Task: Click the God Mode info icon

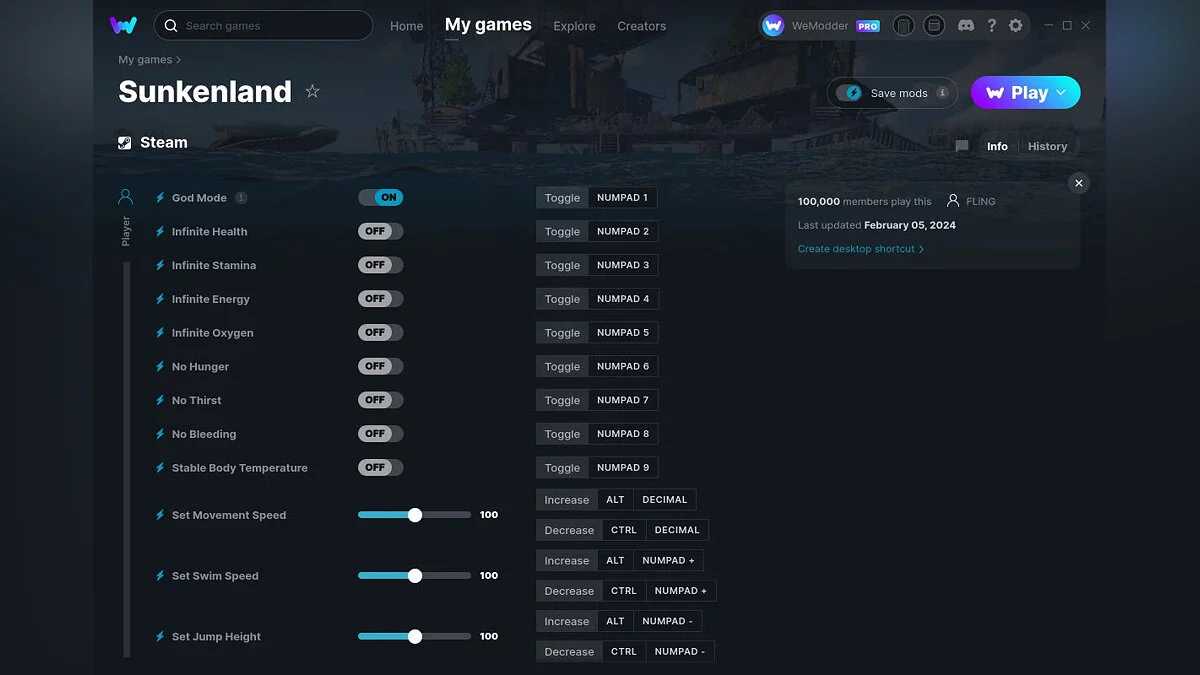Action: coord(241,198)
